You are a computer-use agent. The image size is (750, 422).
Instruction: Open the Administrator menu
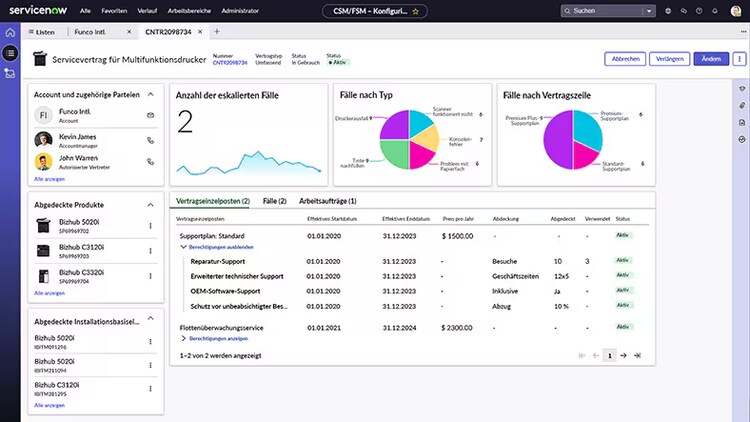(240, 11)
